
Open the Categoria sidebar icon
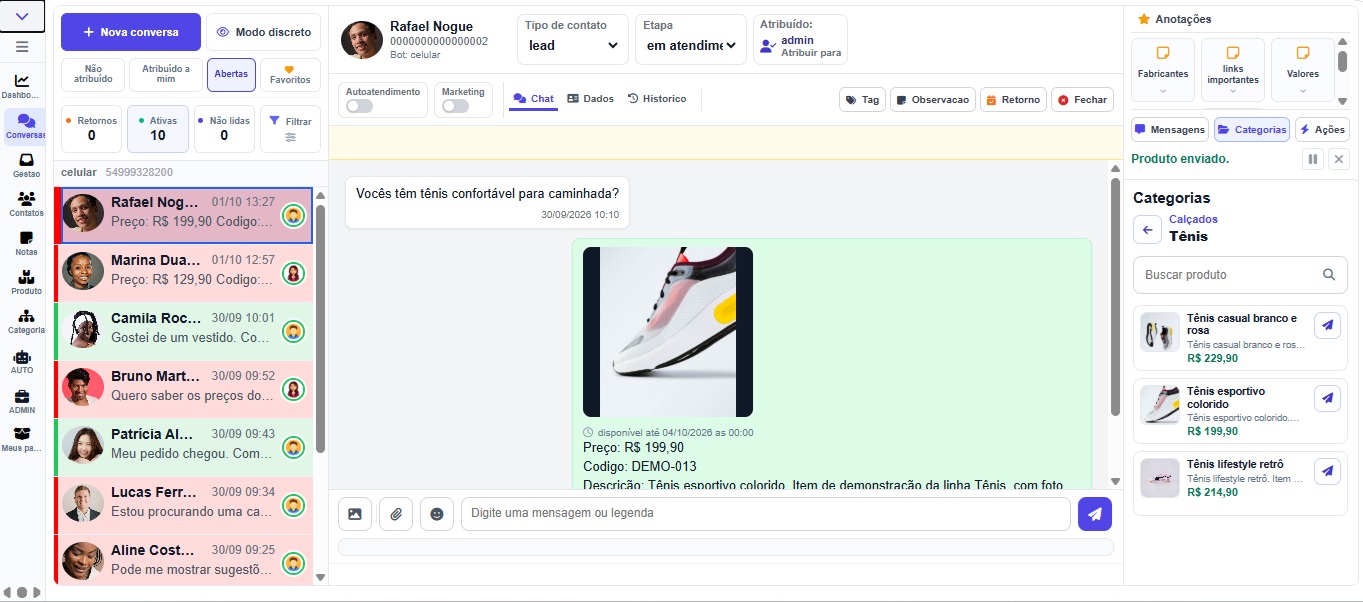pyautogui.click(x=25, y=321)
